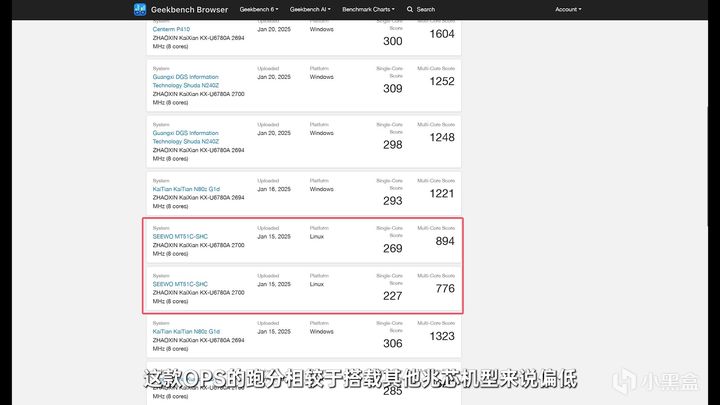
Task: Select multi-core score 776
Action: (x=445, y=288)
